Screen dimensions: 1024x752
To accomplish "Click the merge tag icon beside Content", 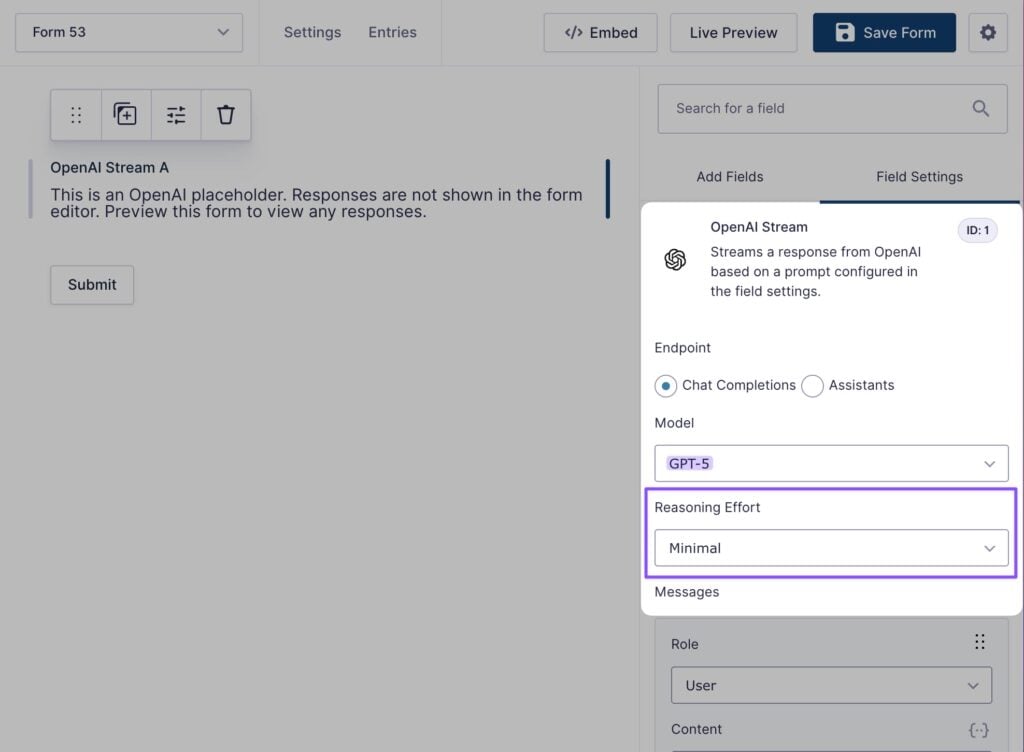I will [979, 730].
